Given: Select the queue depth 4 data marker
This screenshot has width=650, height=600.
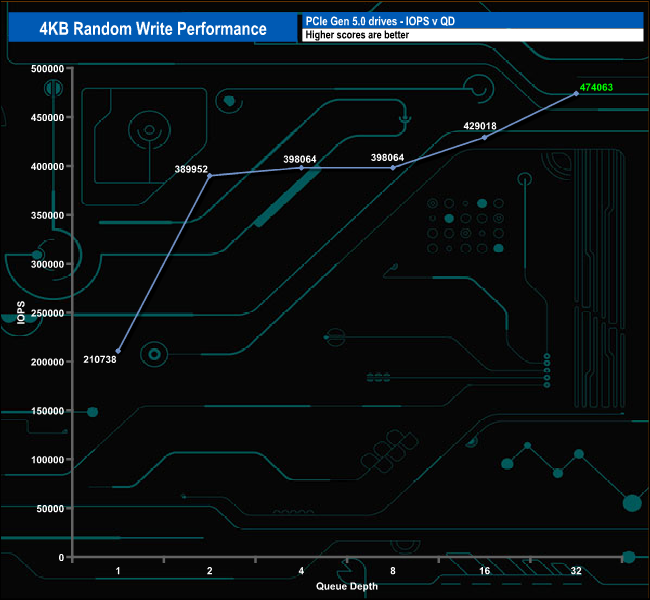Looking at the screenshot, I should (x=301, y=168).
